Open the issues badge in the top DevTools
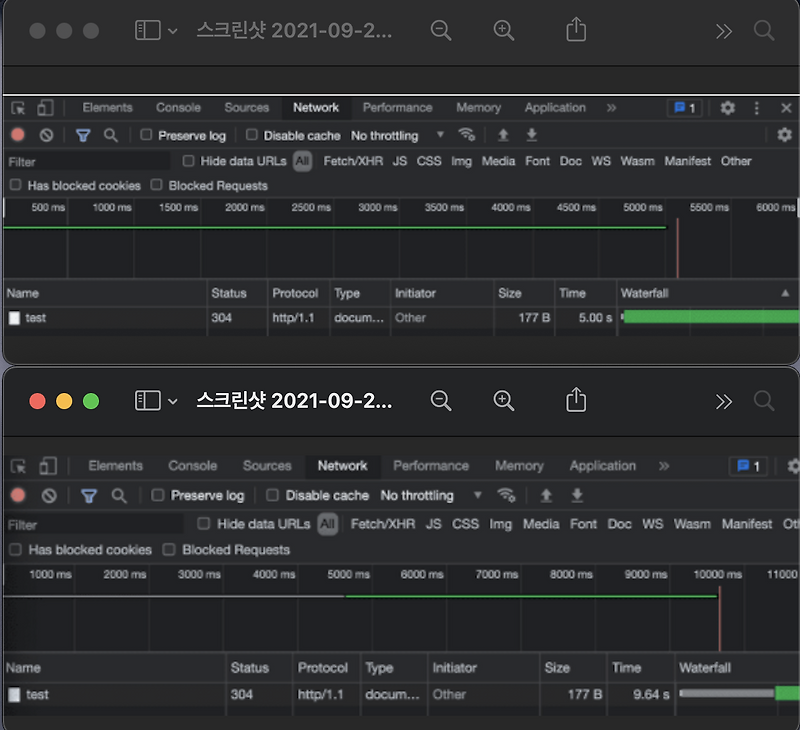 pos(685,108)
